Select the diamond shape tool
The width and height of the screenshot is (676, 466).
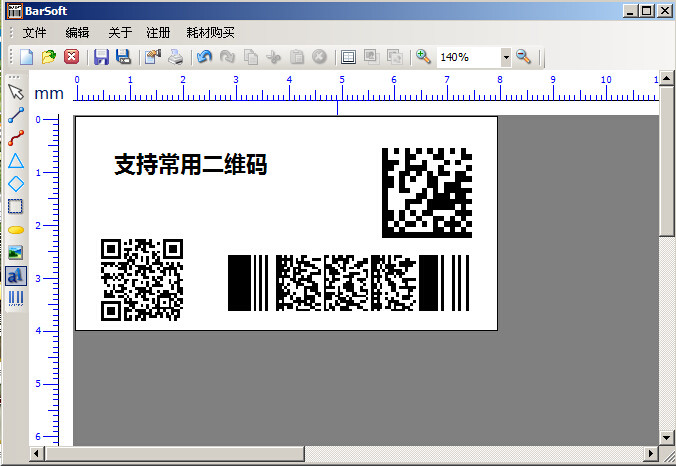[16, 184]
